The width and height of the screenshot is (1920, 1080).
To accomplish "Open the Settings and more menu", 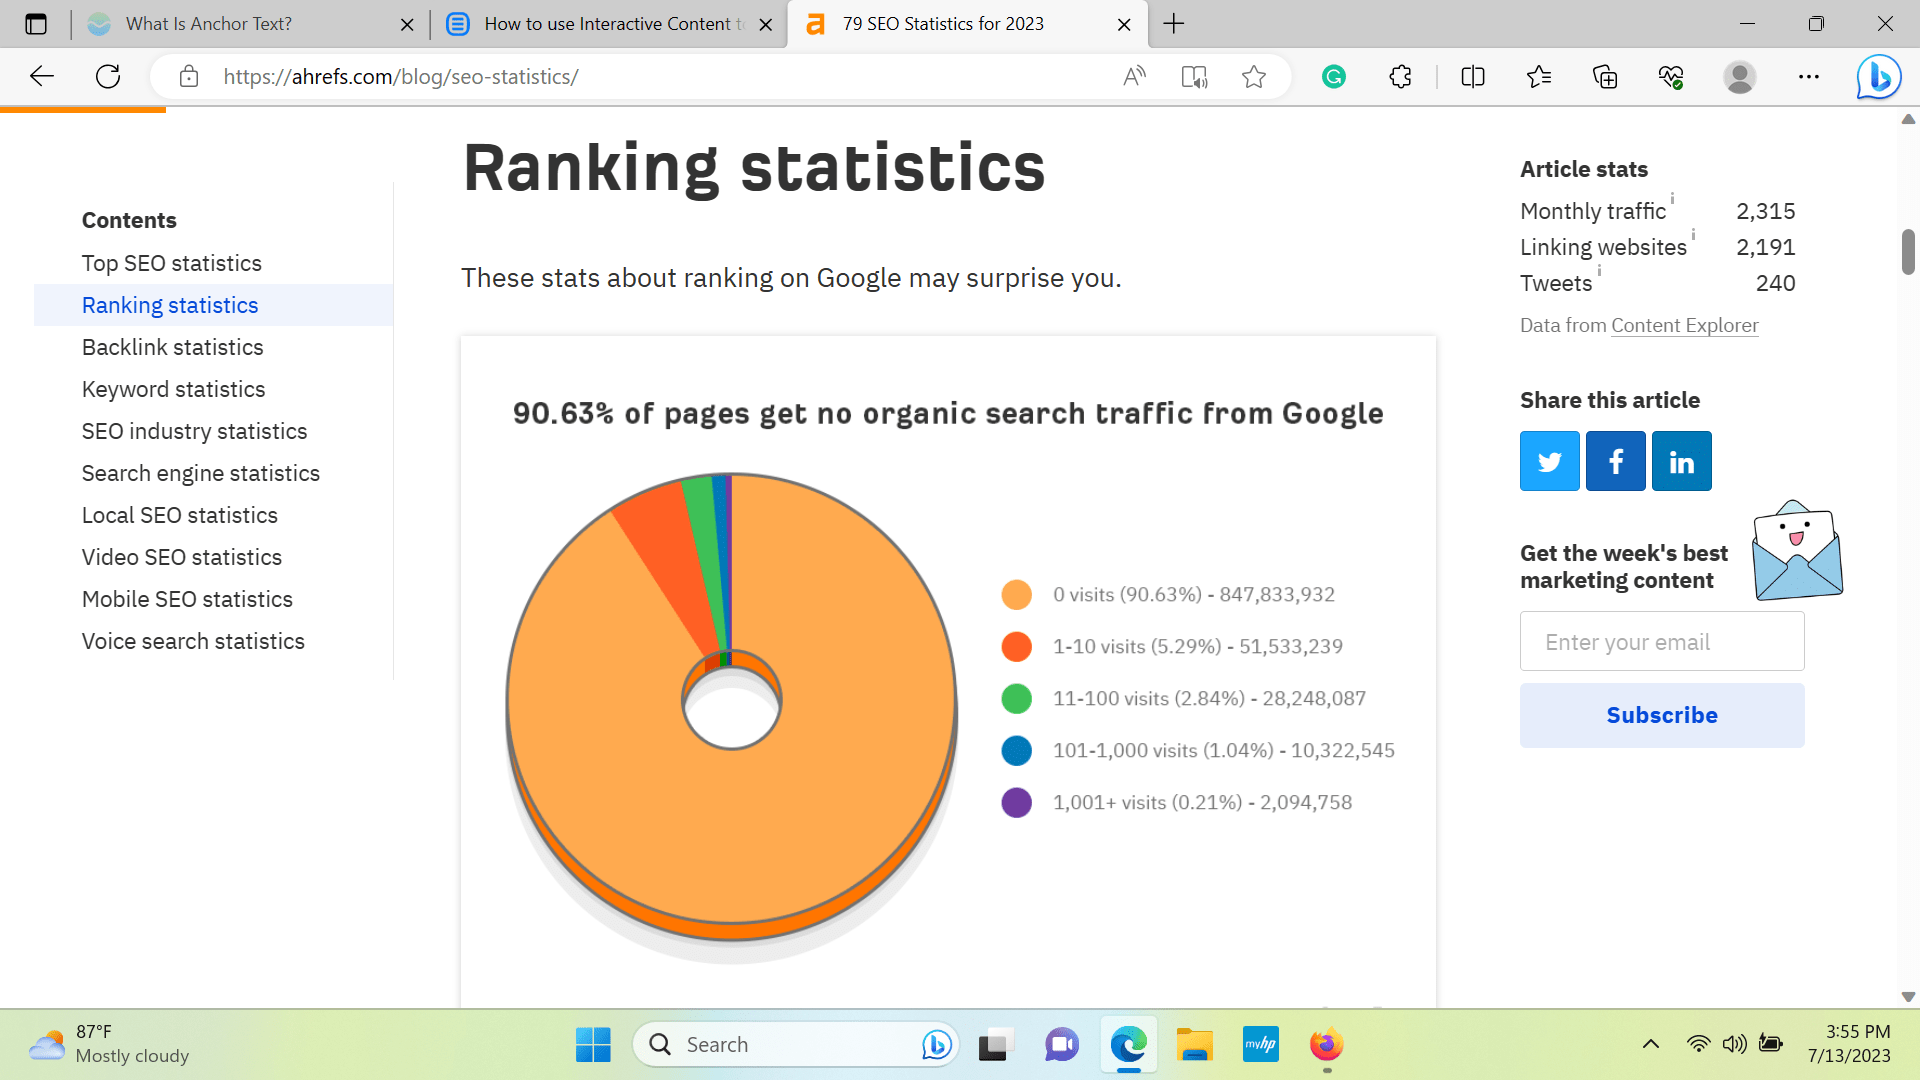I will click(x=1809, y=76).
